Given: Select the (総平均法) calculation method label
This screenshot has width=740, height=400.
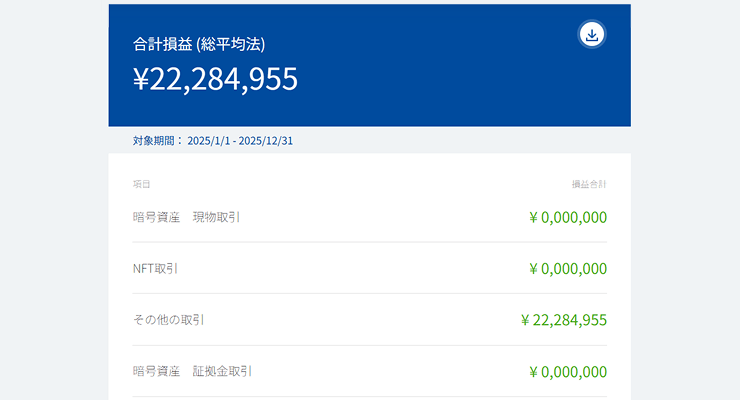Looking at the screenshot, I should 231,44.
